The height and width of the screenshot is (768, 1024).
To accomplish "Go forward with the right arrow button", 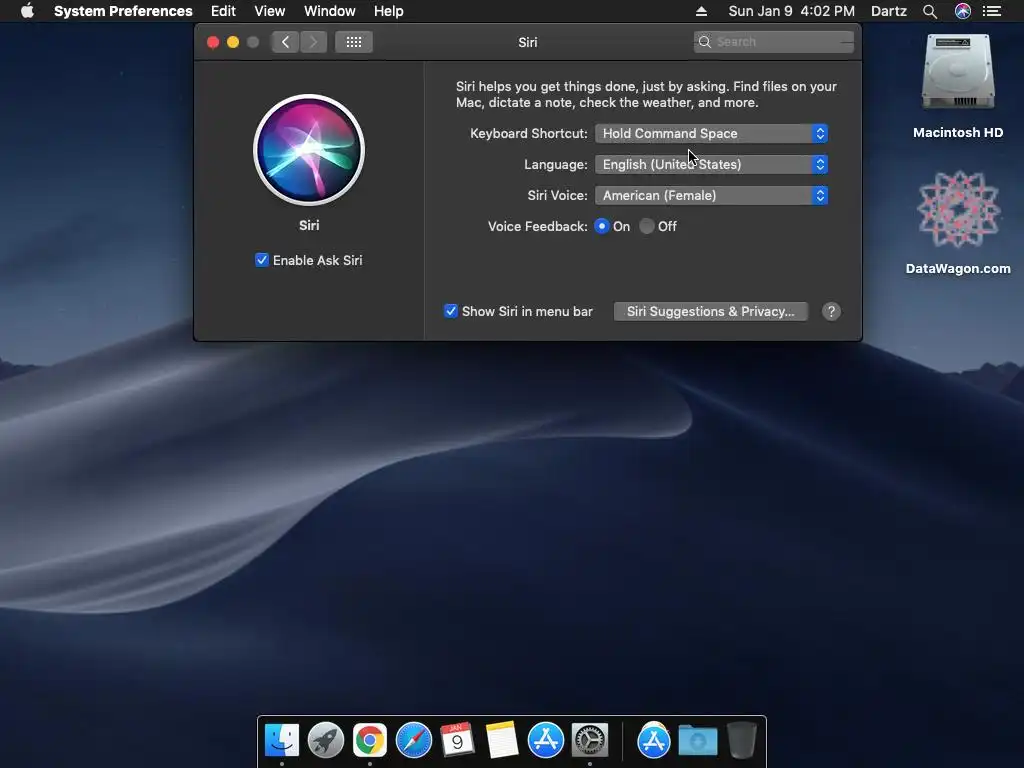I will 313,42.
